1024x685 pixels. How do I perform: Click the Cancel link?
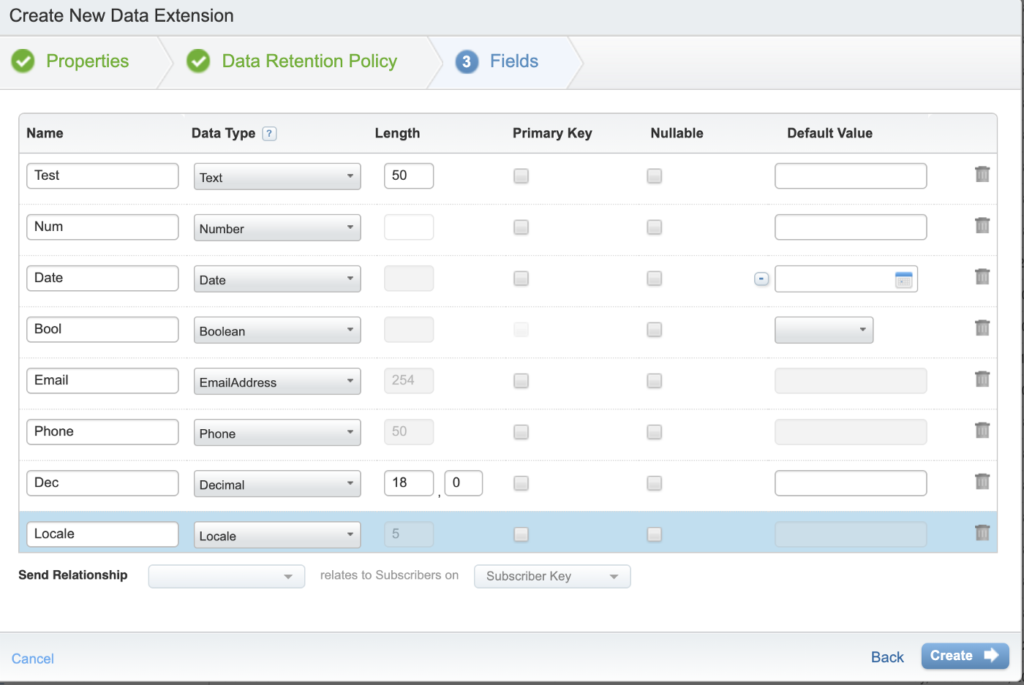[x=33, y=658]
